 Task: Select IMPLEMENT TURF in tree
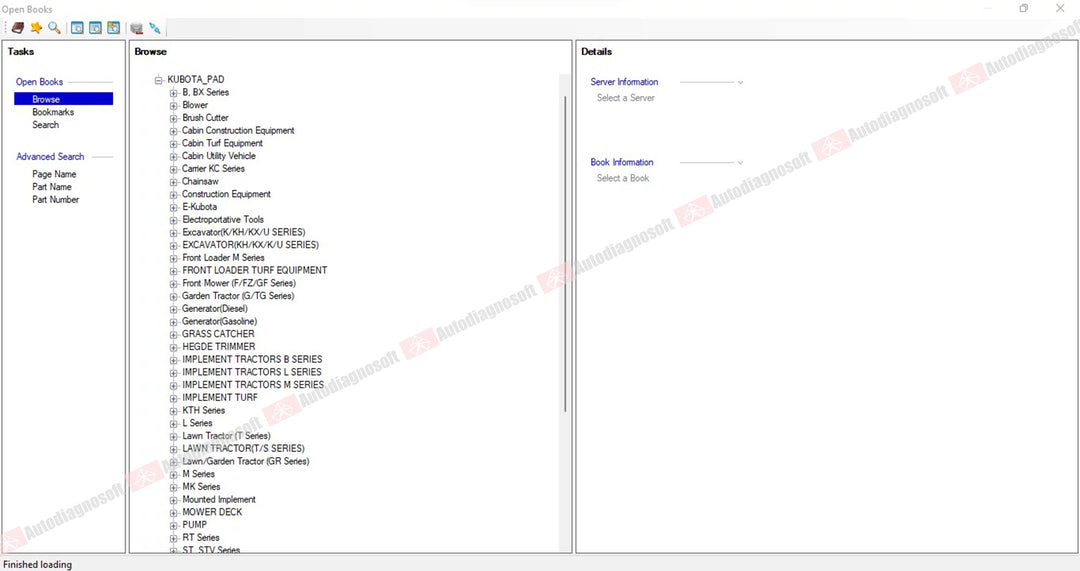click(220, 398)
